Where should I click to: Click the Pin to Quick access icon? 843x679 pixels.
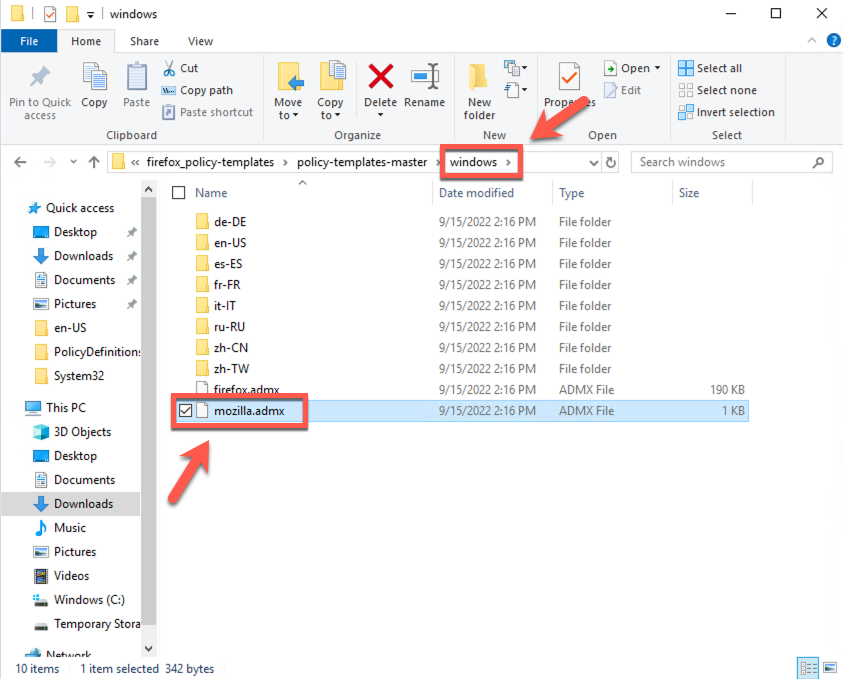(40, 76)
